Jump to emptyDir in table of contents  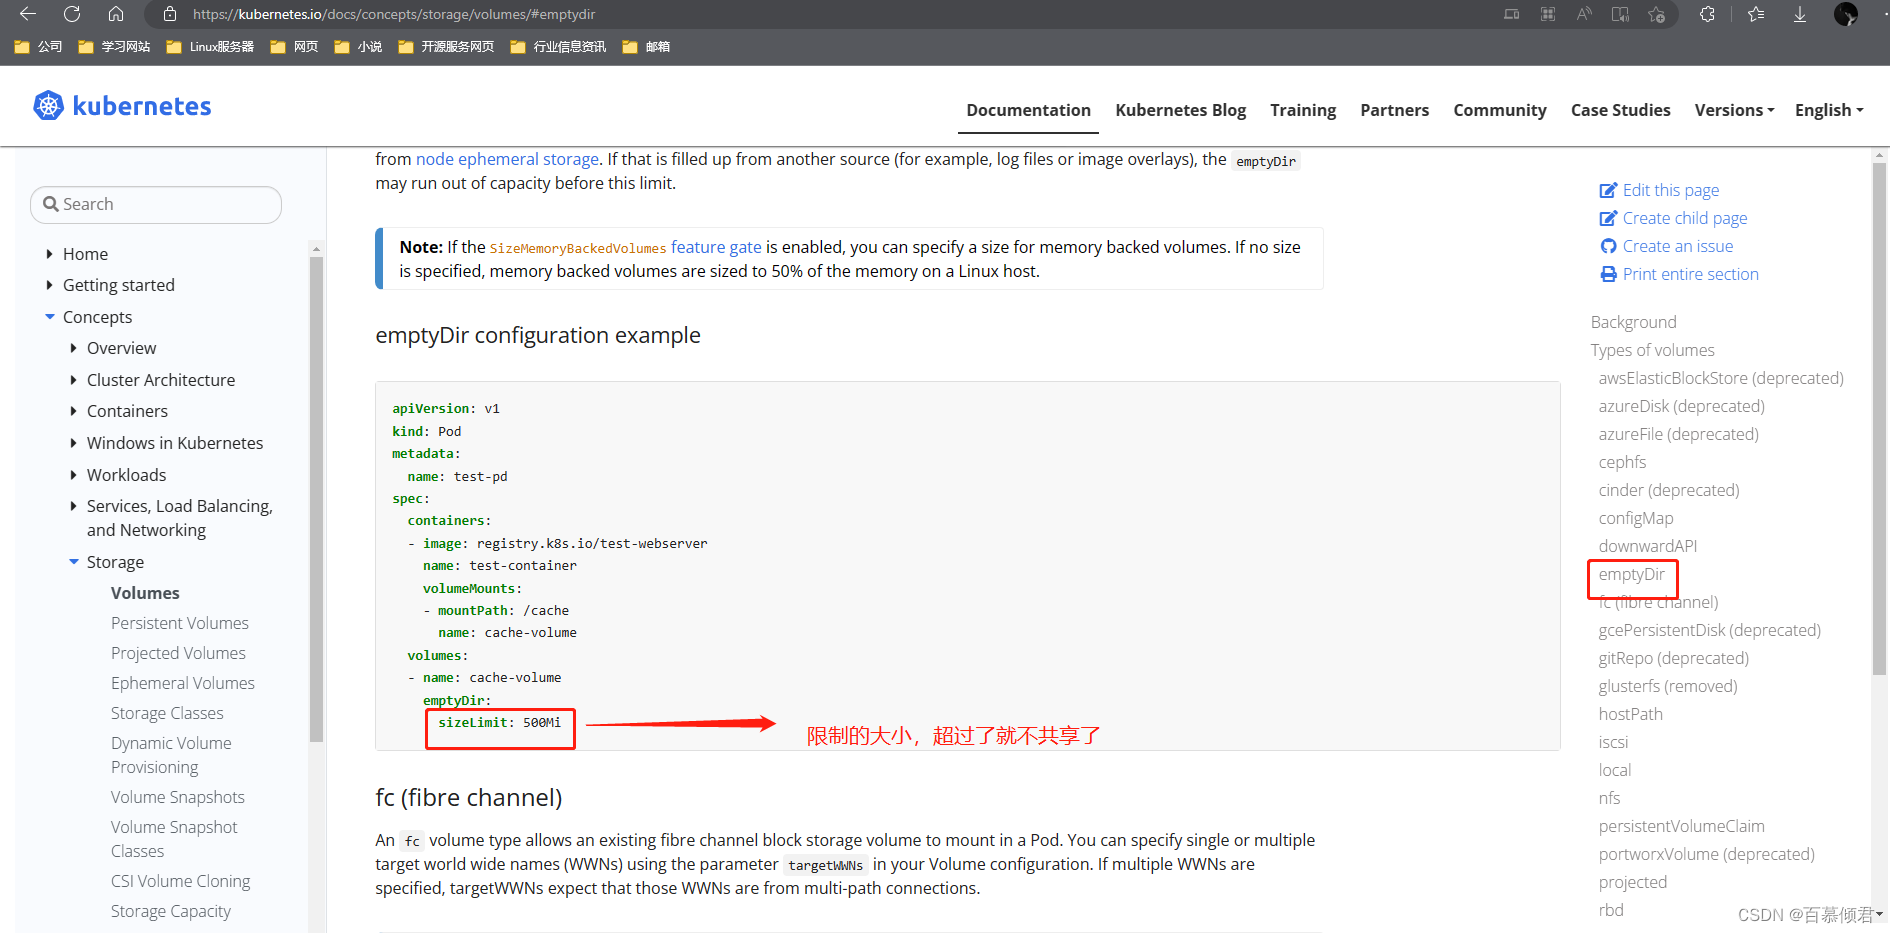1631,574
